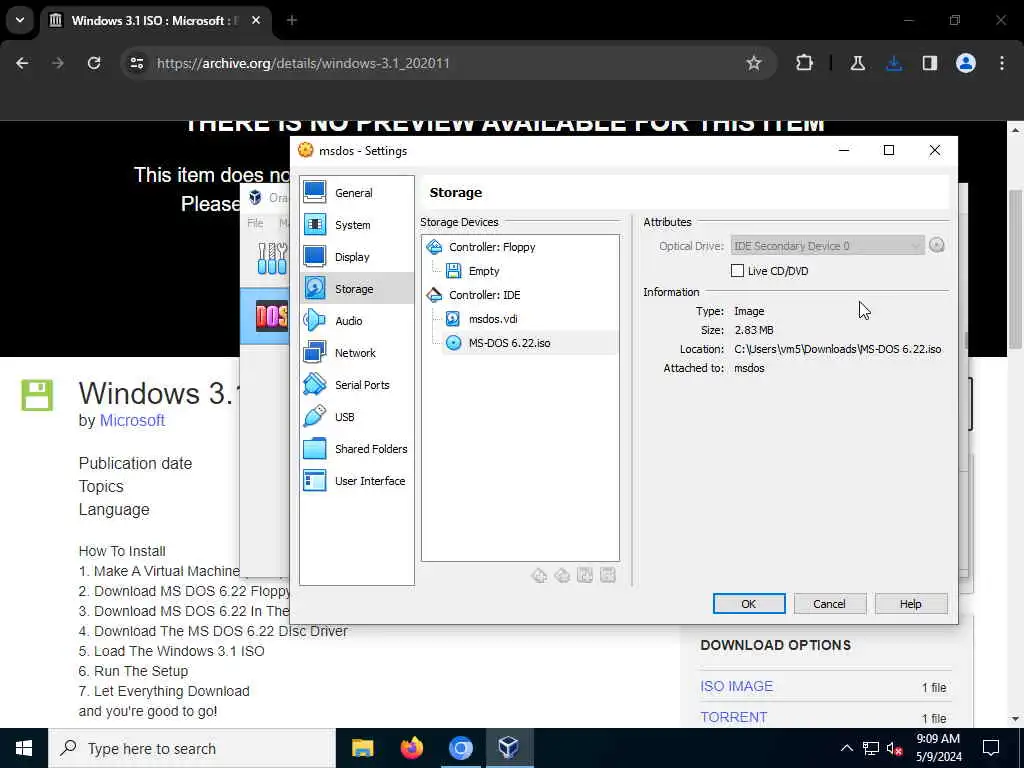The width and height of the screenshot is (1024, 768).
Task: Open the Serial Ports settings category
Action: click(x=357, y=385)
